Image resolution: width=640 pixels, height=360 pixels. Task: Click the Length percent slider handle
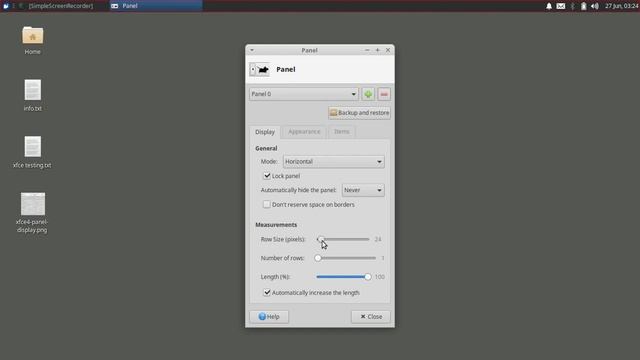click(368, 277)
